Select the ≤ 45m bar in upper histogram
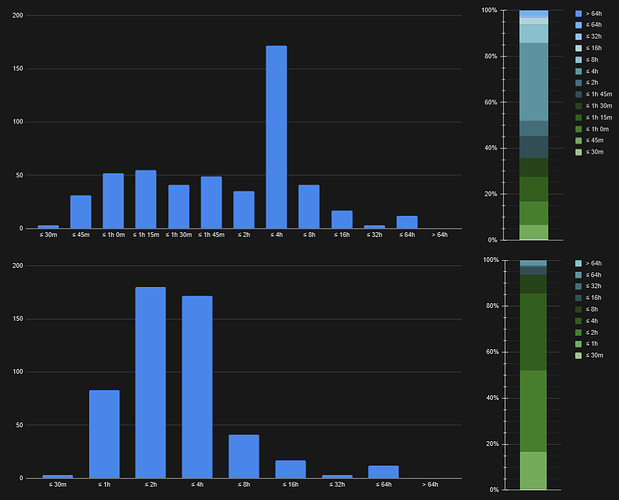 pos(81,212)
